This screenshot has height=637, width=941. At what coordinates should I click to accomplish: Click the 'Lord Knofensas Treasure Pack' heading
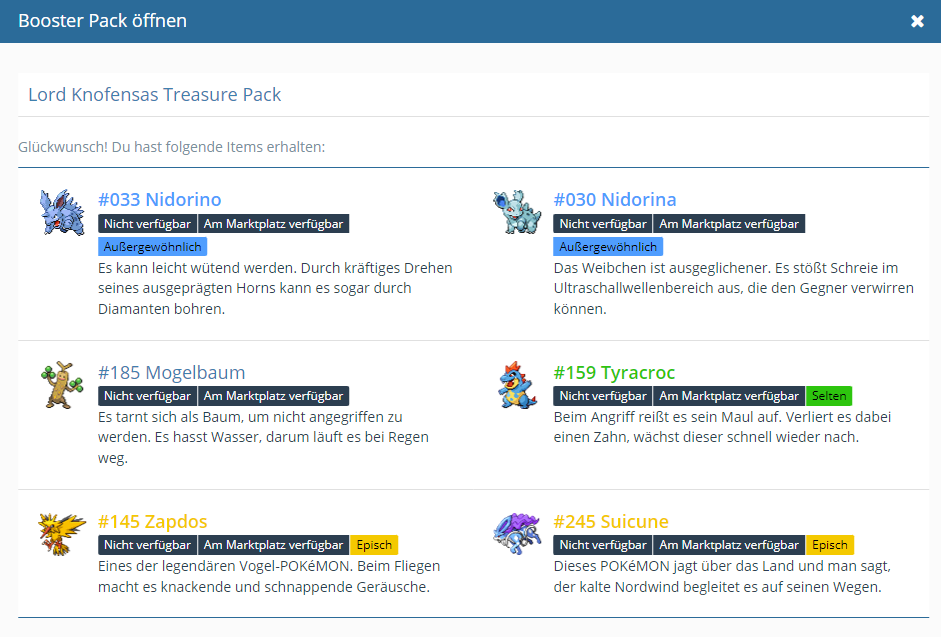155,95
